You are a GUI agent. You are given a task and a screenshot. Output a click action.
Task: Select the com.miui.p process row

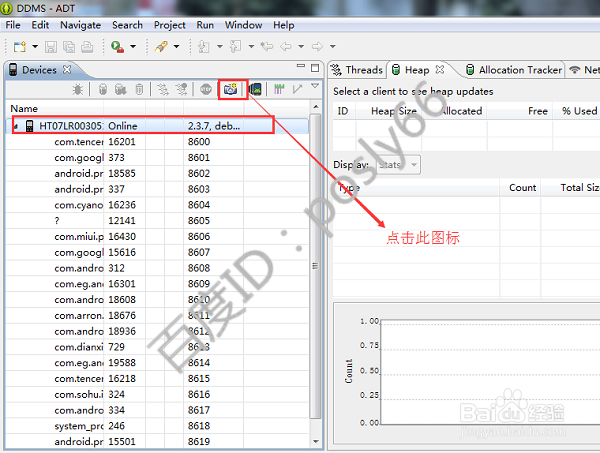tap(157, 236)
